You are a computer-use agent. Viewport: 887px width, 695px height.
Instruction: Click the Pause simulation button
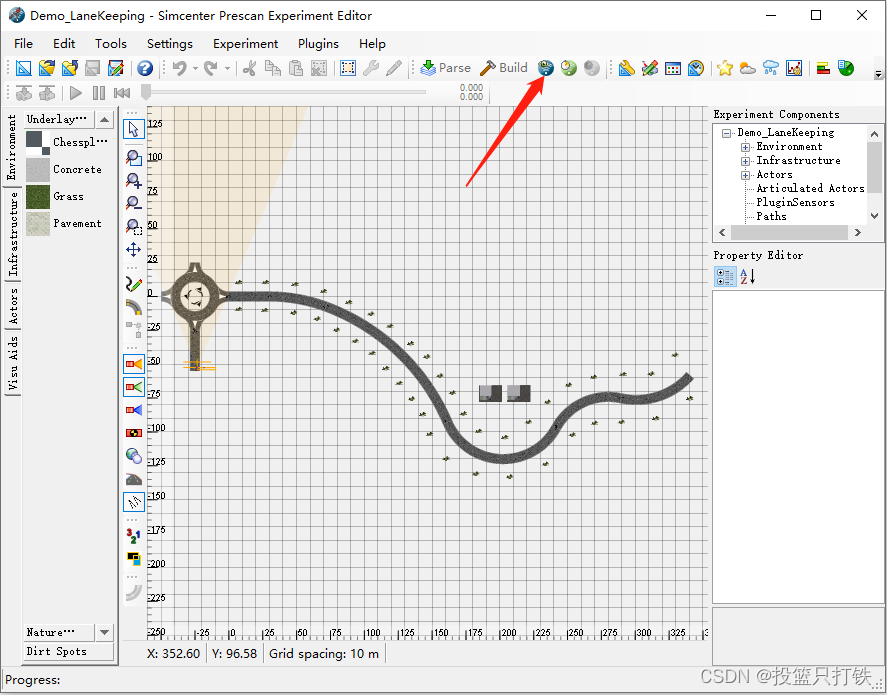point(99,93)
